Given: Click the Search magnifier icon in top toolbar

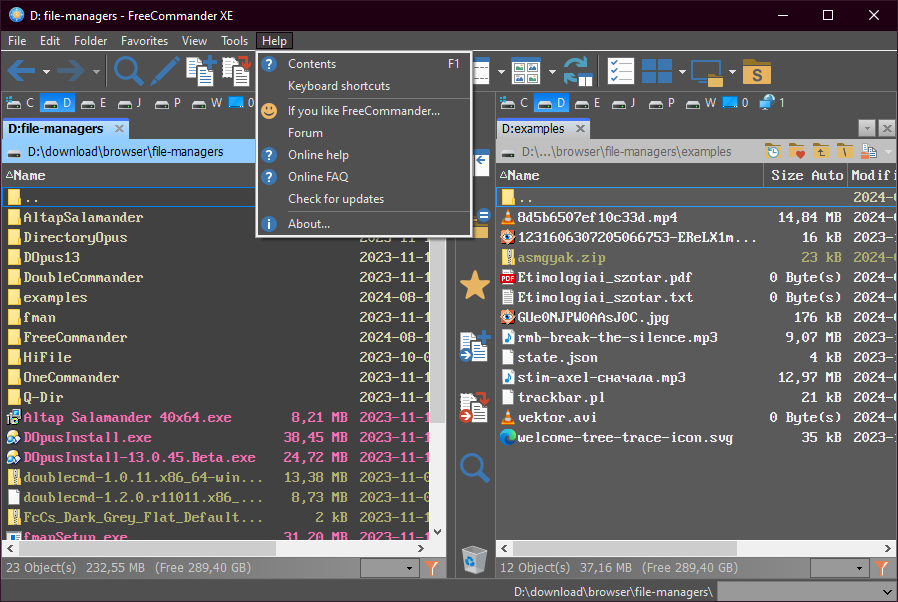Looking at the screenshot, I should coord(128,71).
